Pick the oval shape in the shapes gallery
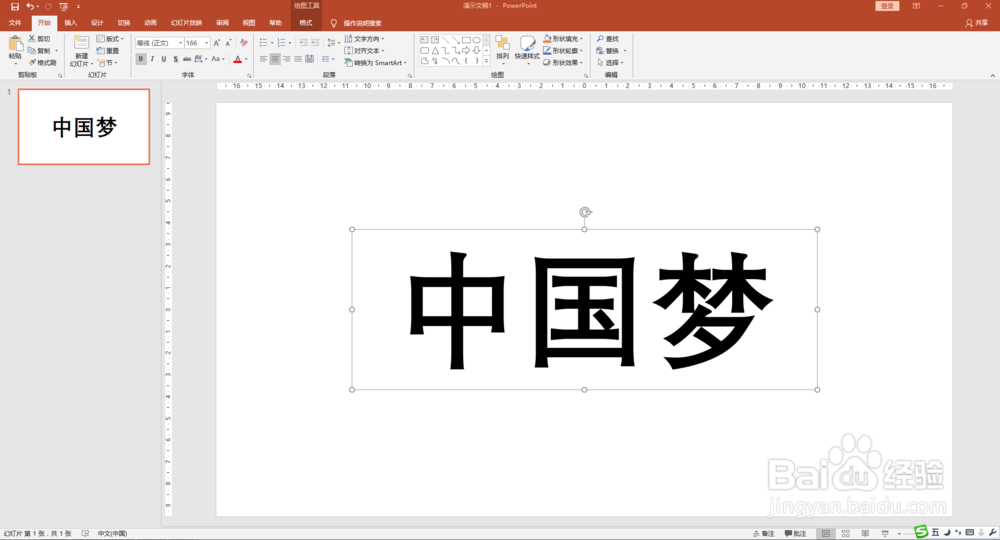Image resolution: width=1000 pixels, height=540 pixels. (x=476, y=40)
